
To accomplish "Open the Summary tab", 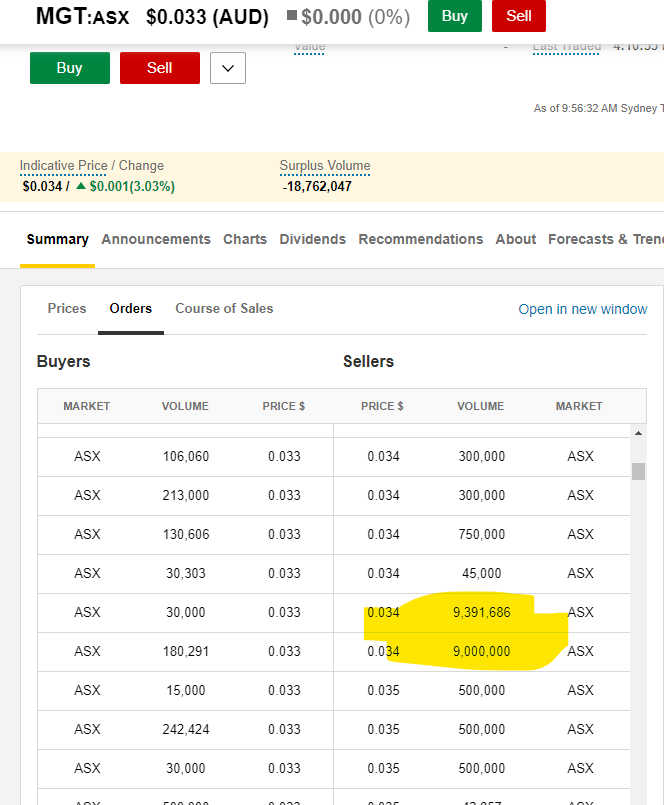I will [x=57, y=239].
